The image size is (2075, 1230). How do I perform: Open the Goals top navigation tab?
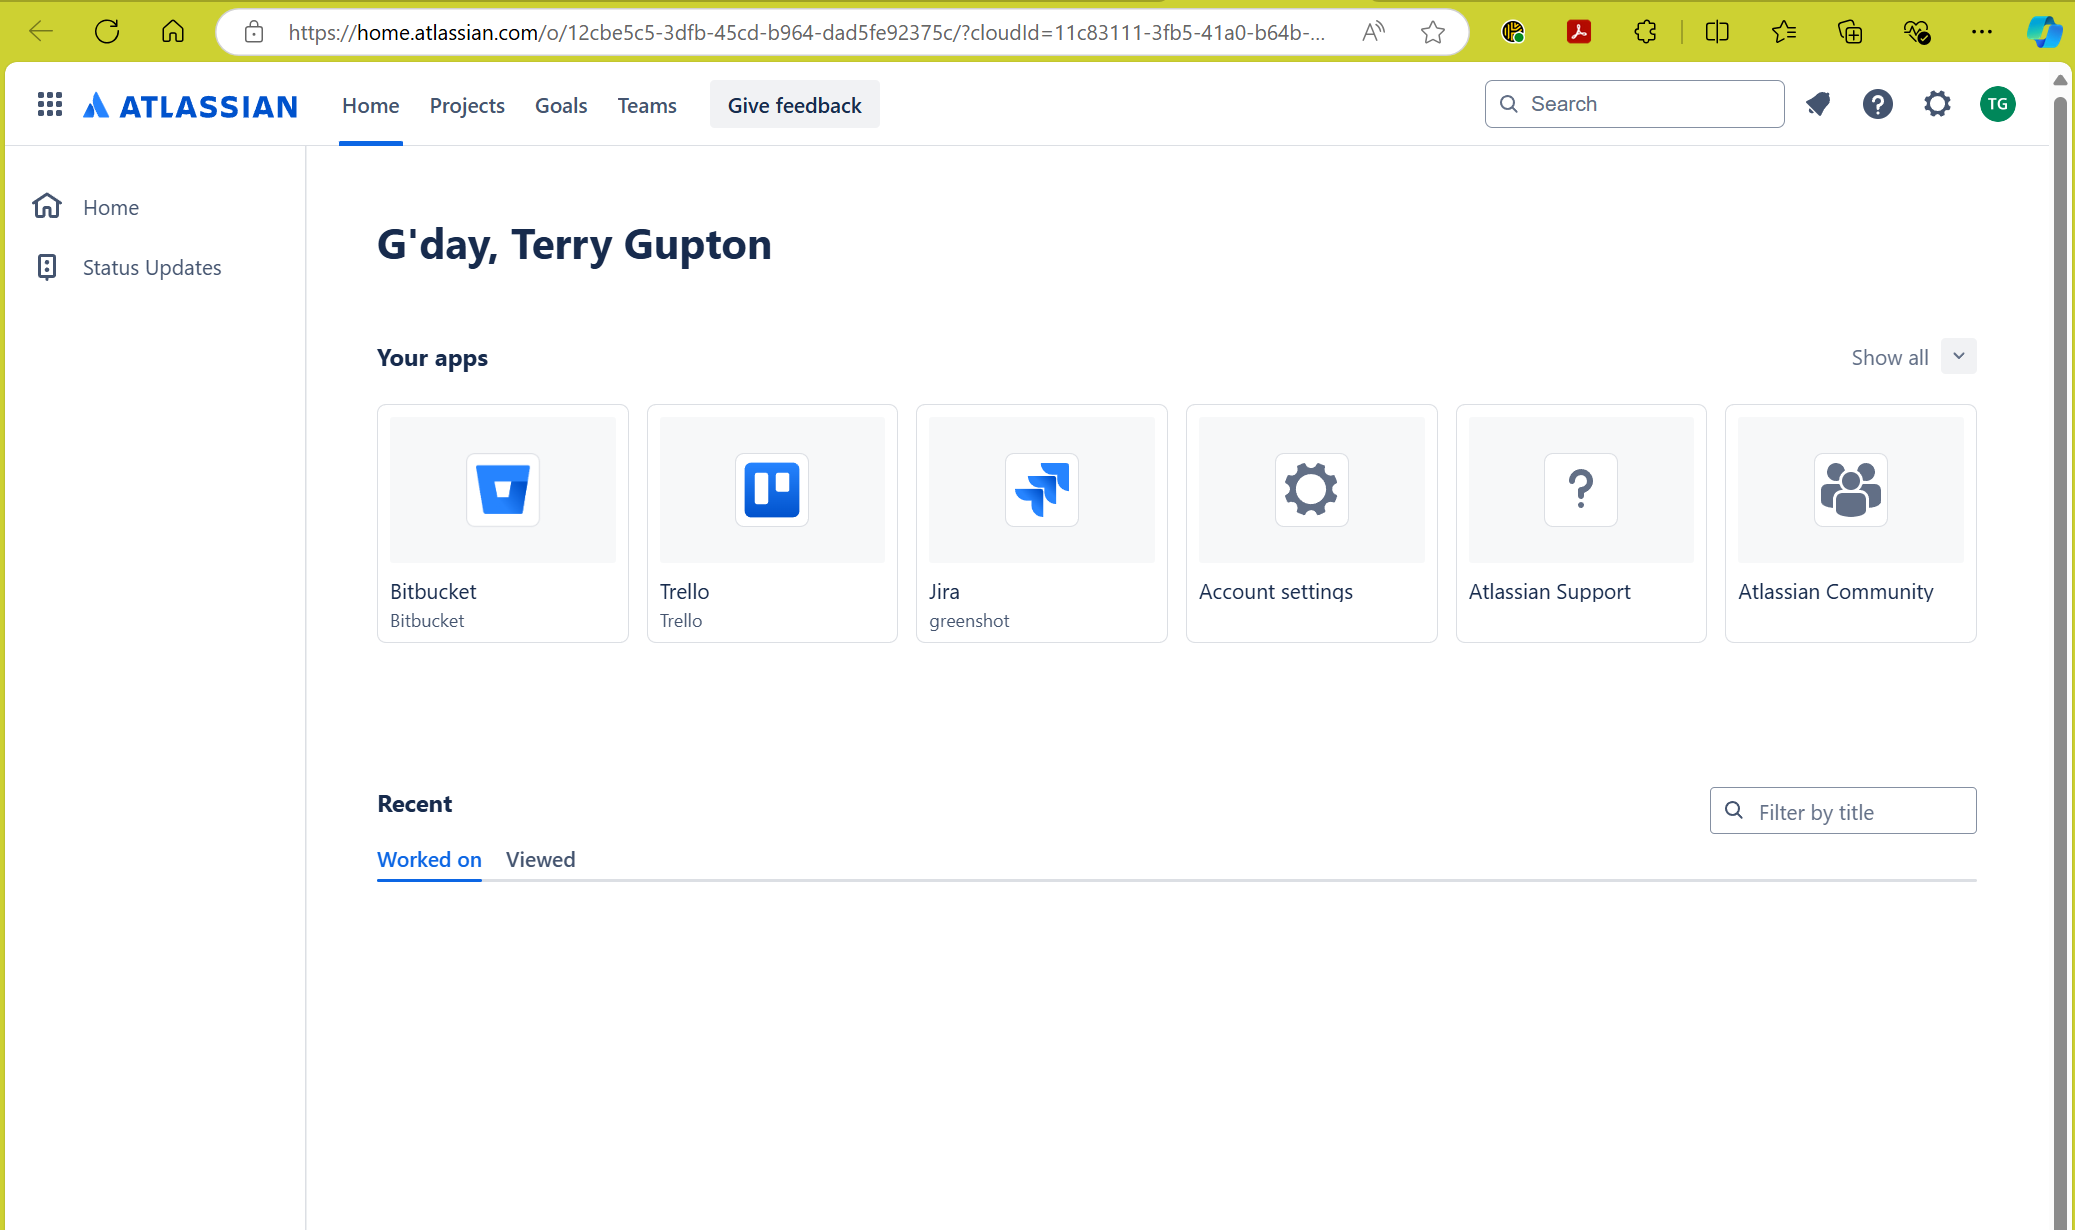pyautogui.click(x=561, y=105)
